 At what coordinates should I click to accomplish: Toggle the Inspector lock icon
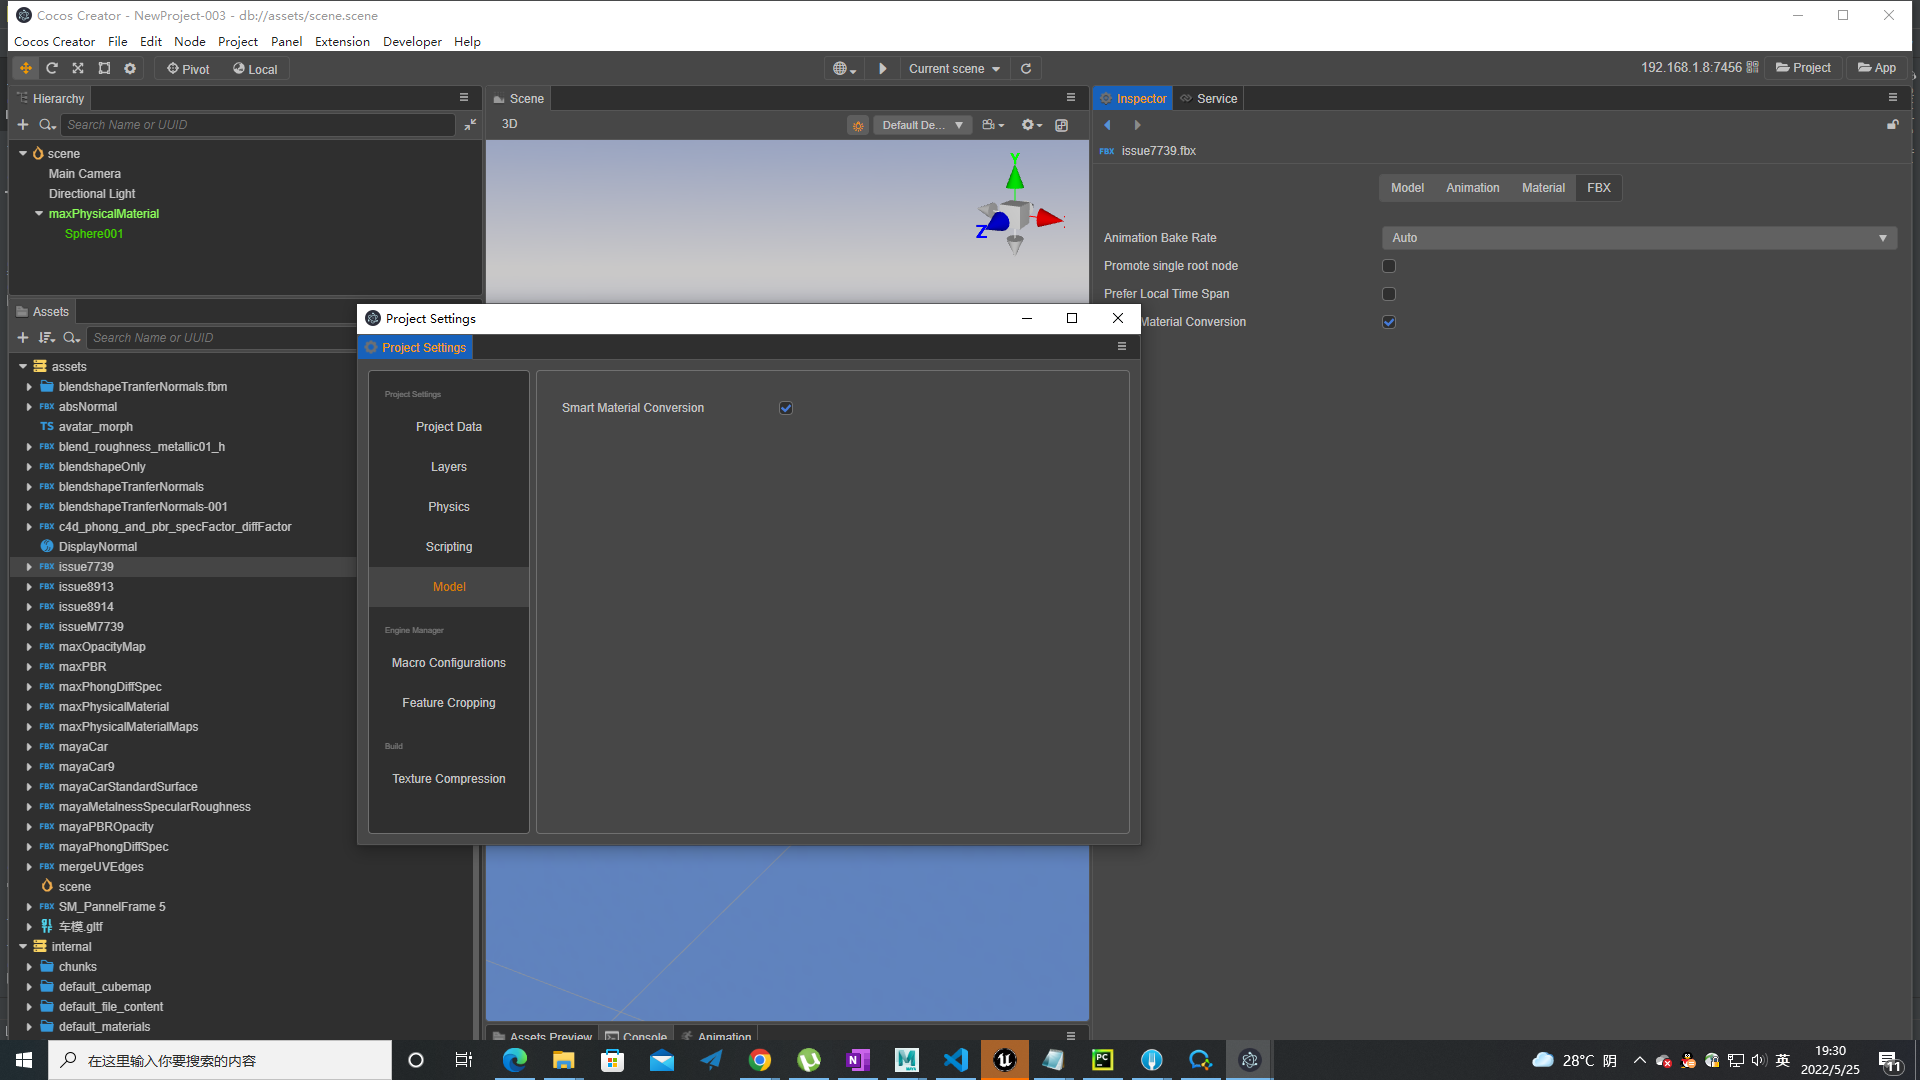click(x=1893, y=125)
